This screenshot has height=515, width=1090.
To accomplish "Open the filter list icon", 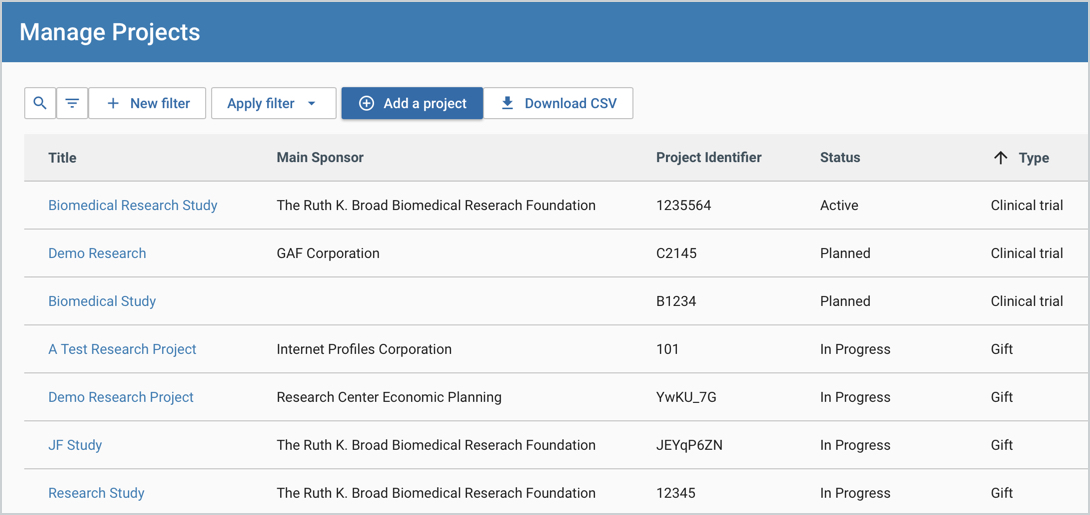I will pos(72,103).
